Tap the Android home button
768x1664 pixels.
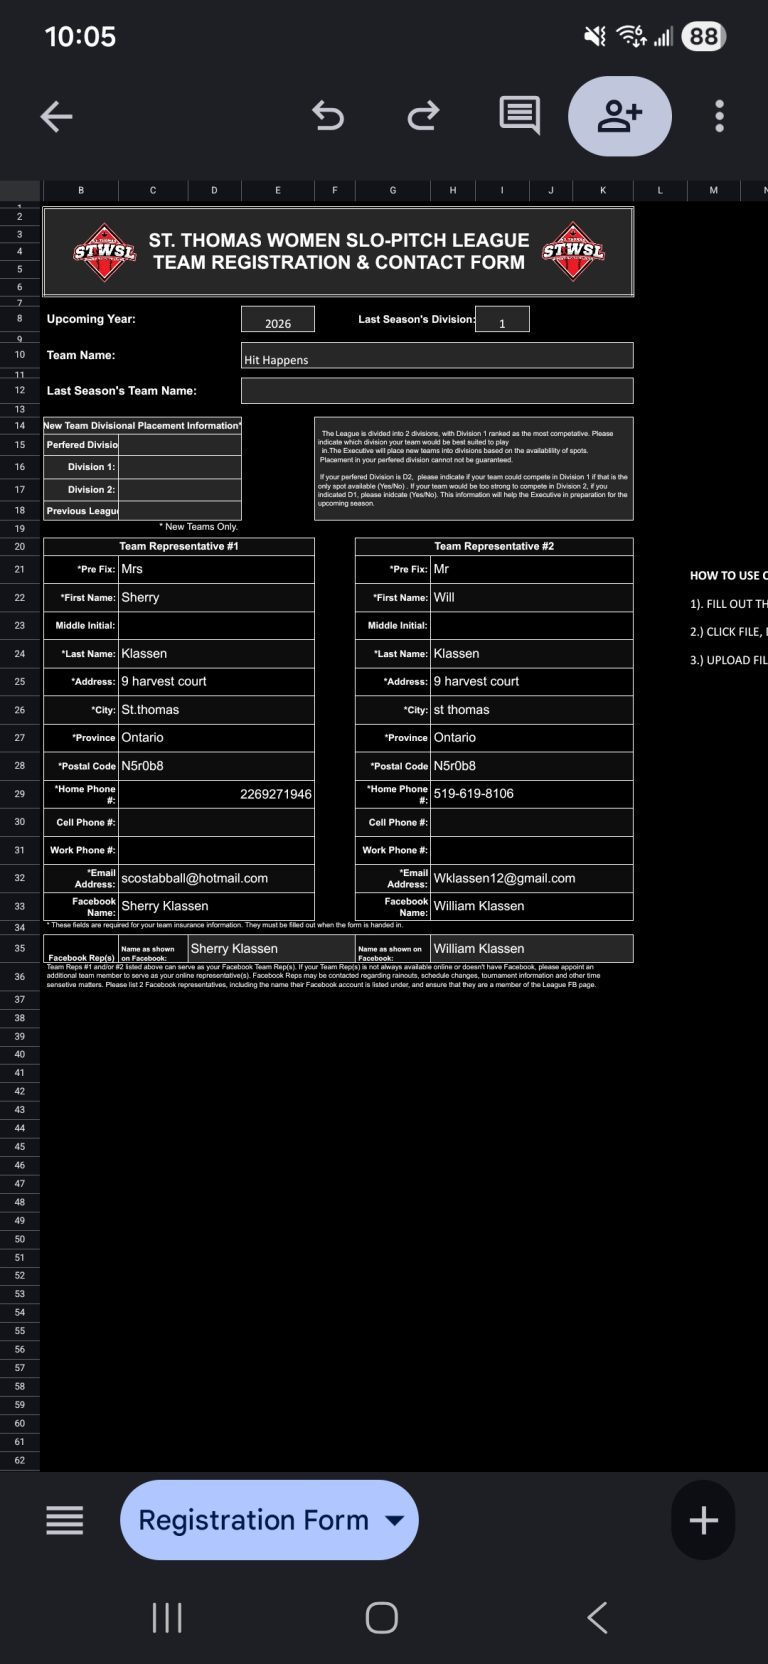[382, 1617]
